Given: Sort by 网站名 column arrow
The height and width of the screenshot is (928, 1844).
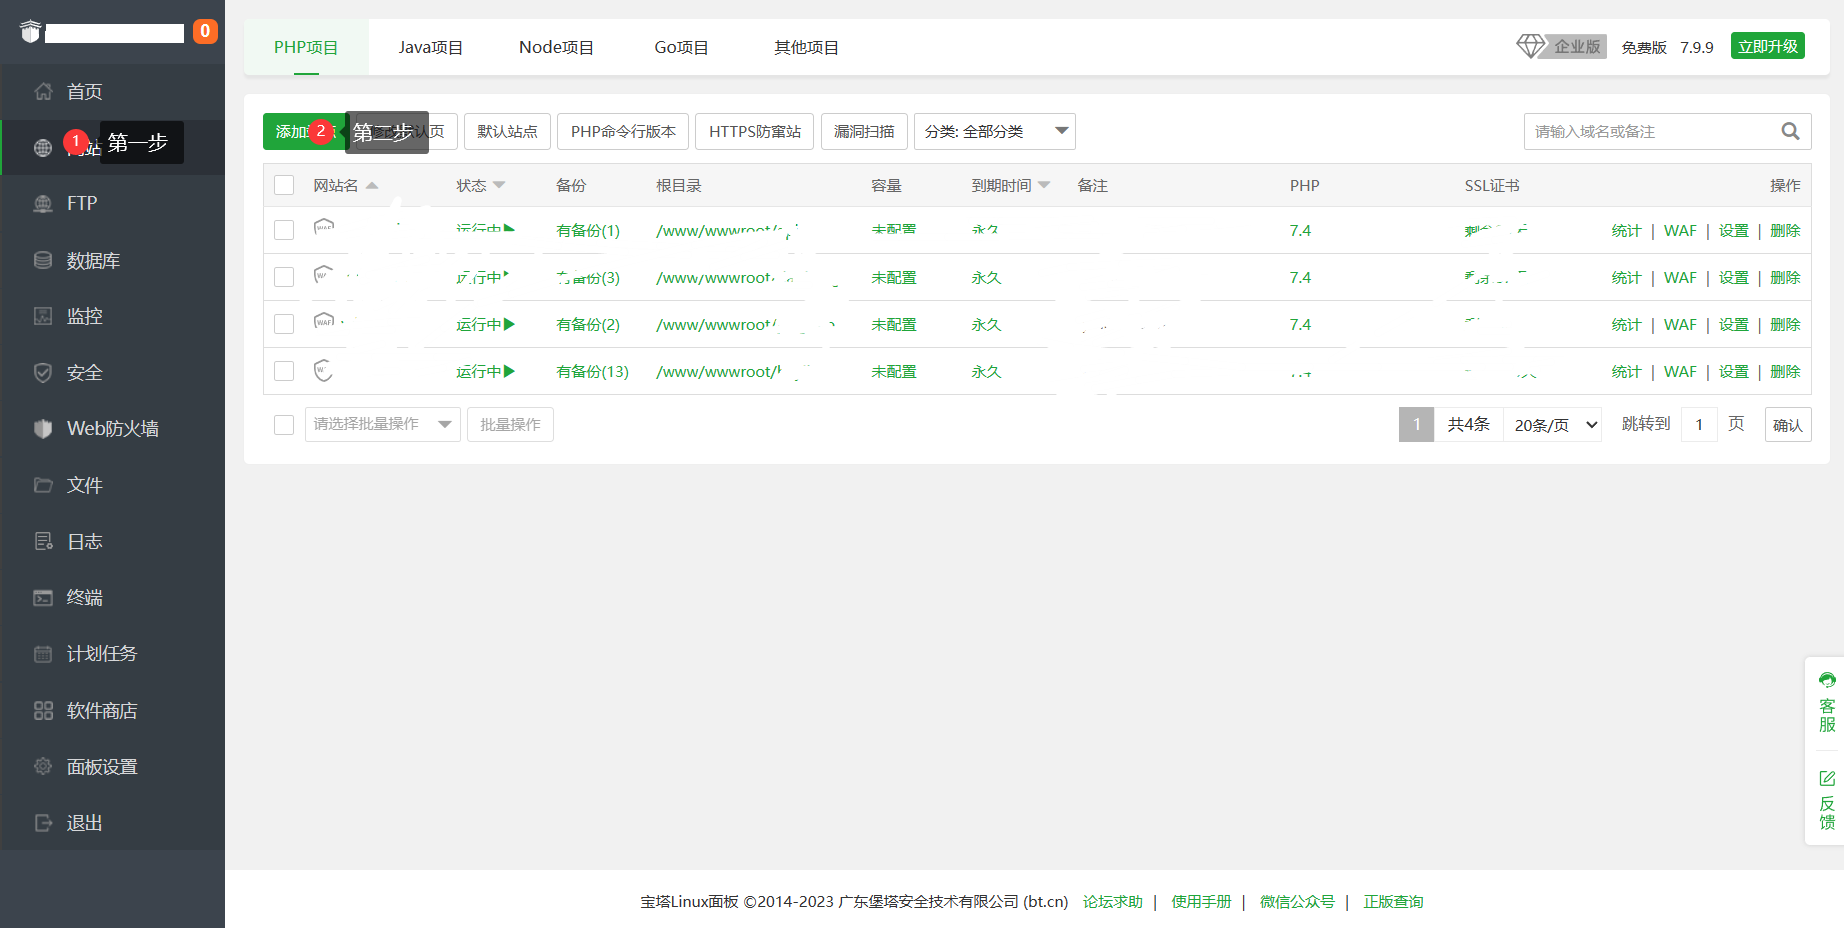Looking at the screenshot, I should pyautogui.click(x=372, y=185).
